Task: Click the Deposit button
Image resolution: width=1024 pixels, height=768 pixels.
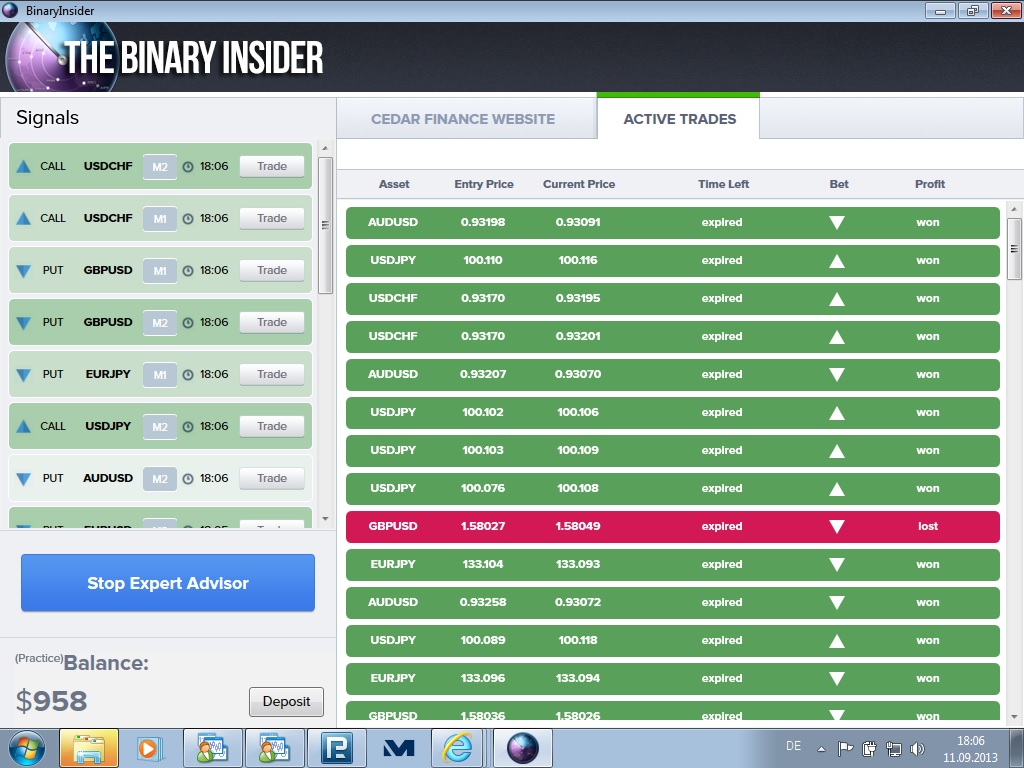Action: 286,701
